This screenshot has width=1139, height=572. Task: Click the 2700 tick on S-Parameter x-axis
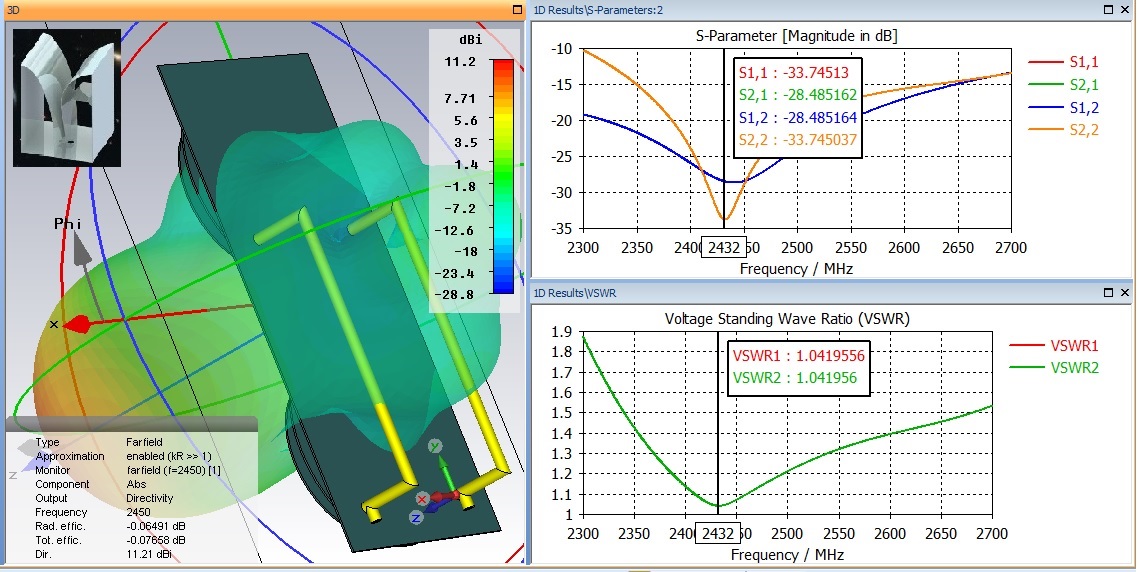click(x=1010, y=248)
